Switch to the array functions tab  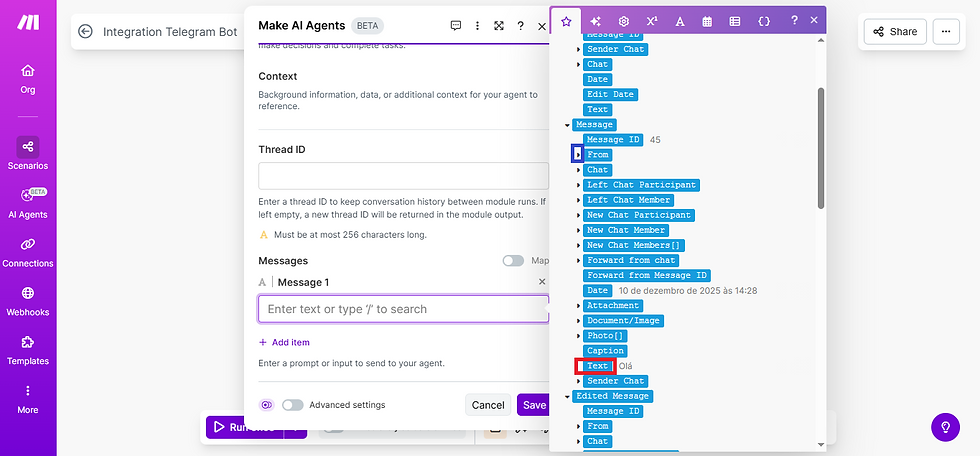click(x=735, y=21)
